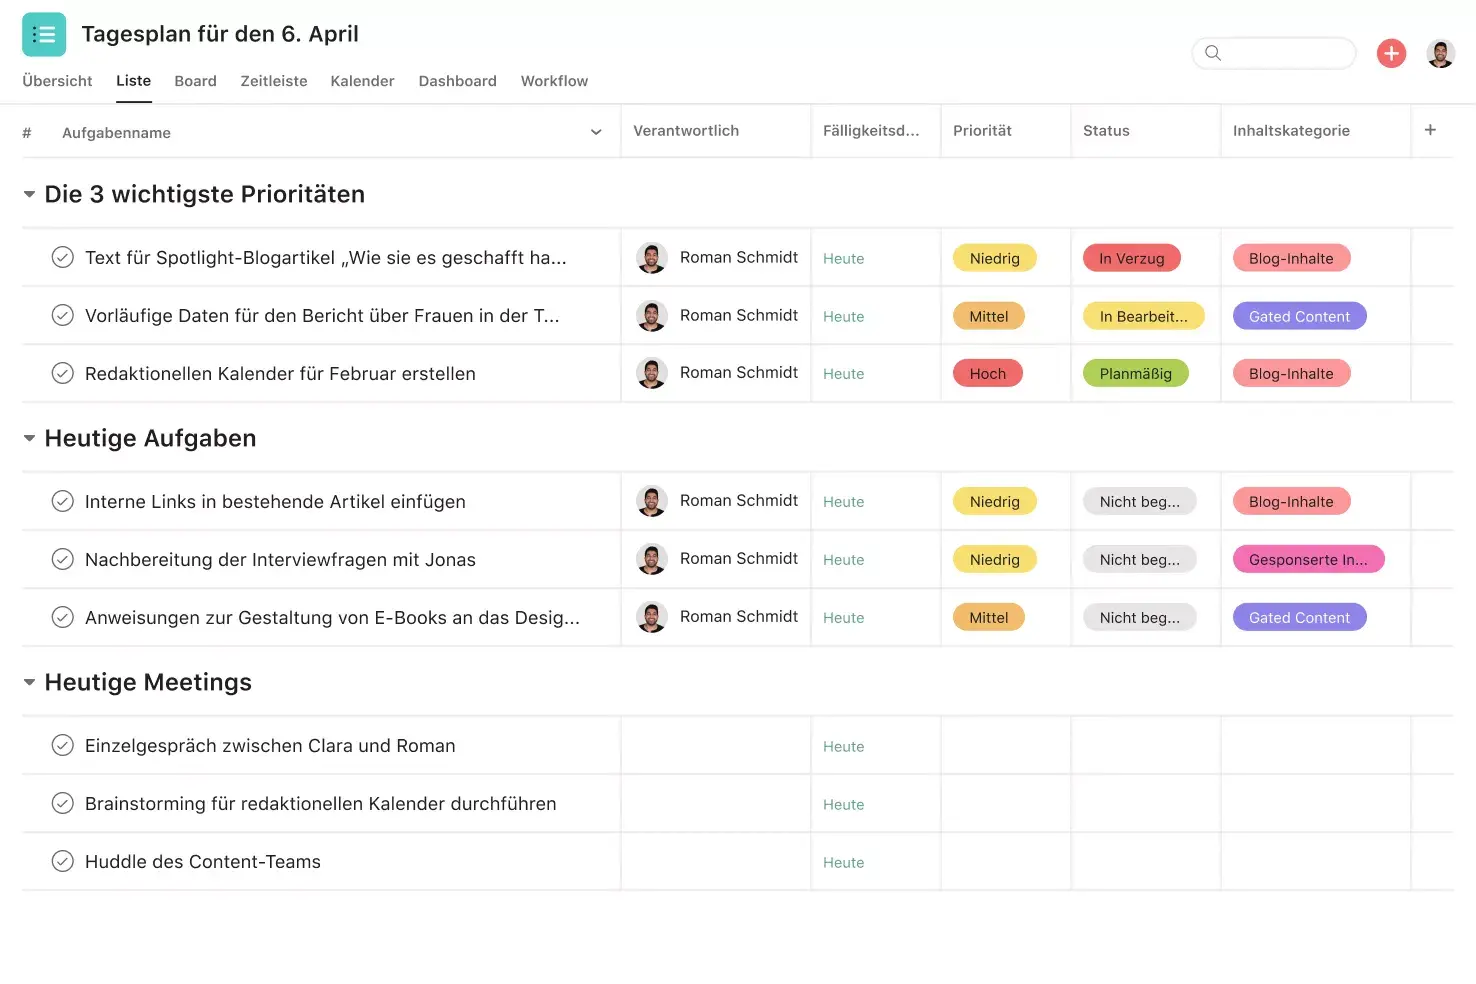Click the search input field

[x=1274, y=53]
